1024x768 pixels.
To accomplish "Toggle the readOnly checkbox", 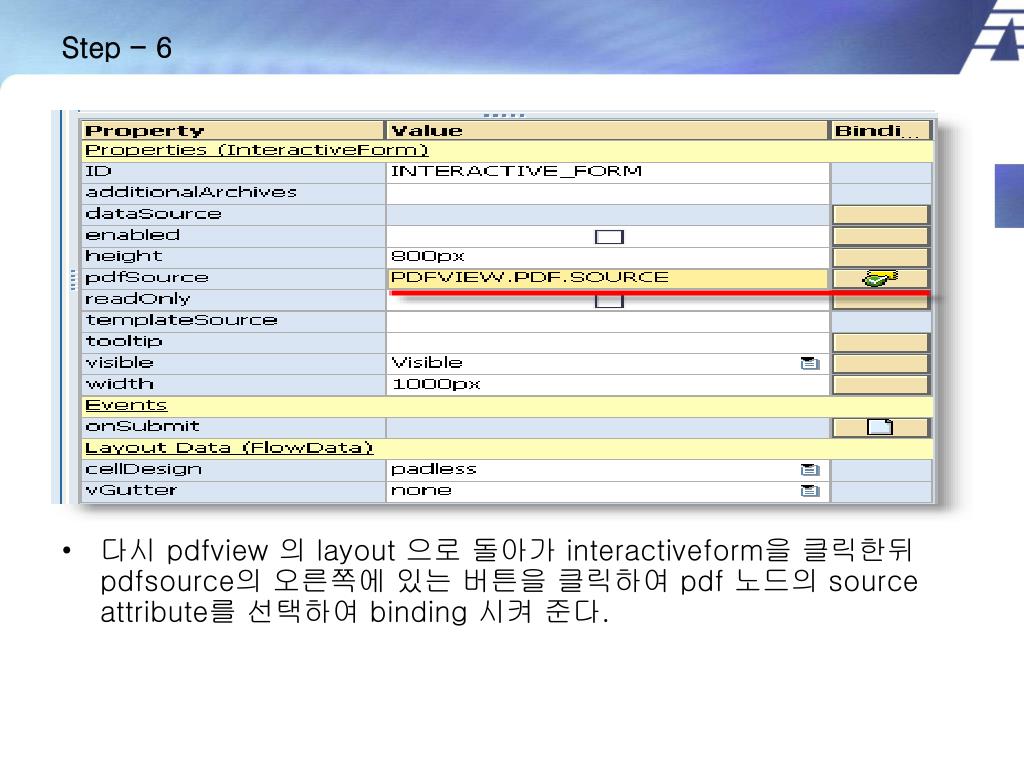I will [609, 300].
